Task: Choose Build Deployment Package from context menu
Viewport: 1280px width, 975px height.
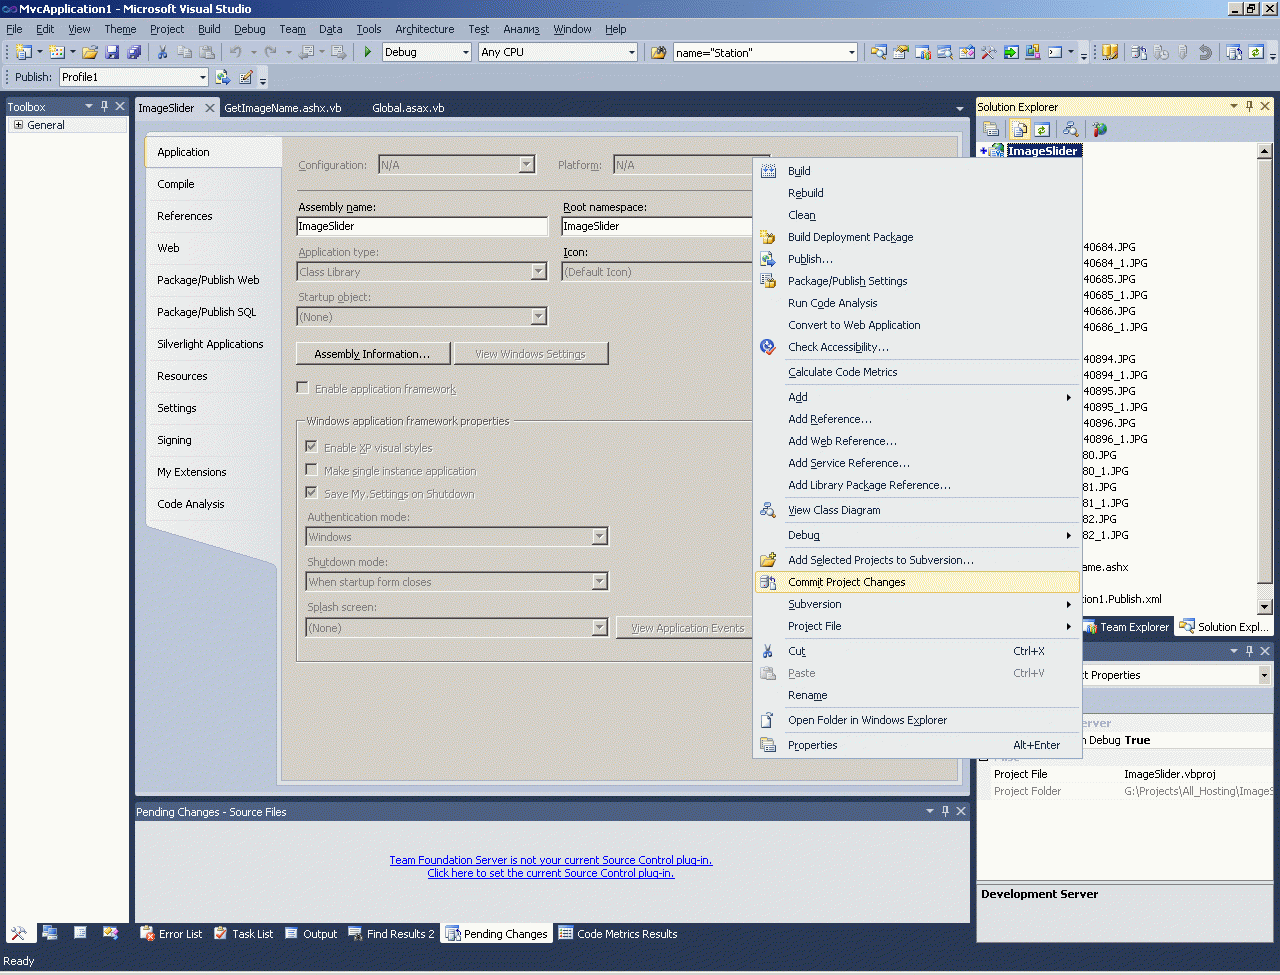Action: [917, 237]
